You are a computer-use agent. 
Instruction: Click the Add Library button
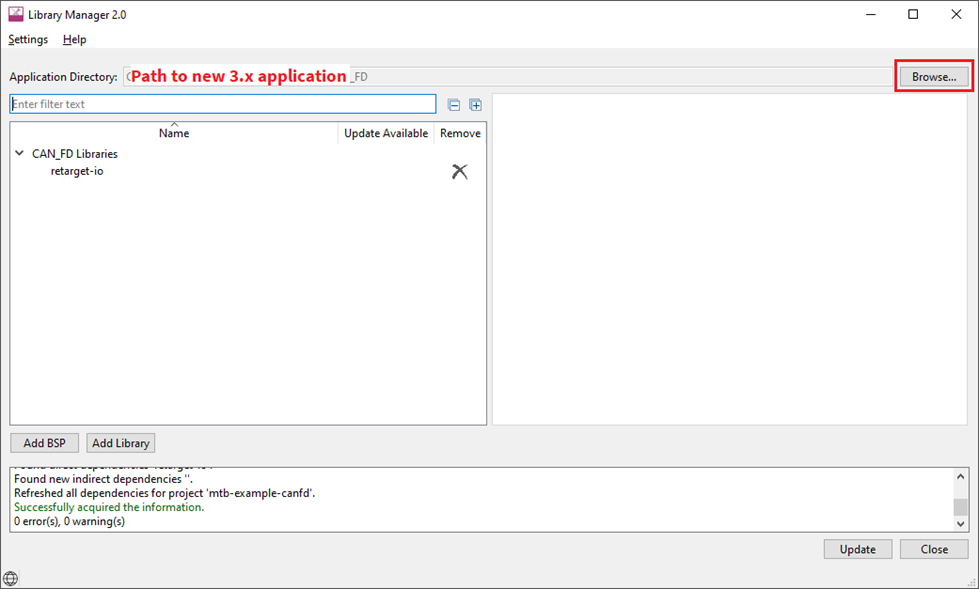tap(120, 442)
